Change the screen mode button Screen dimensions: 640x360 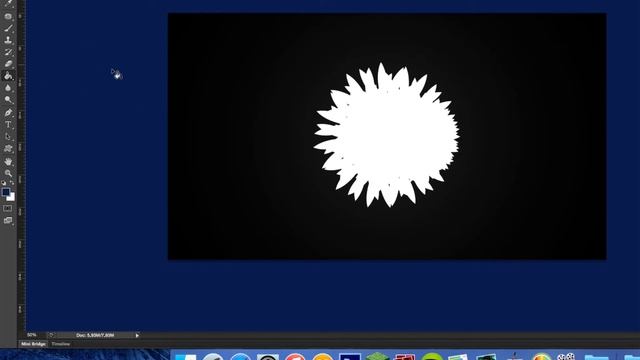[8, 220]
